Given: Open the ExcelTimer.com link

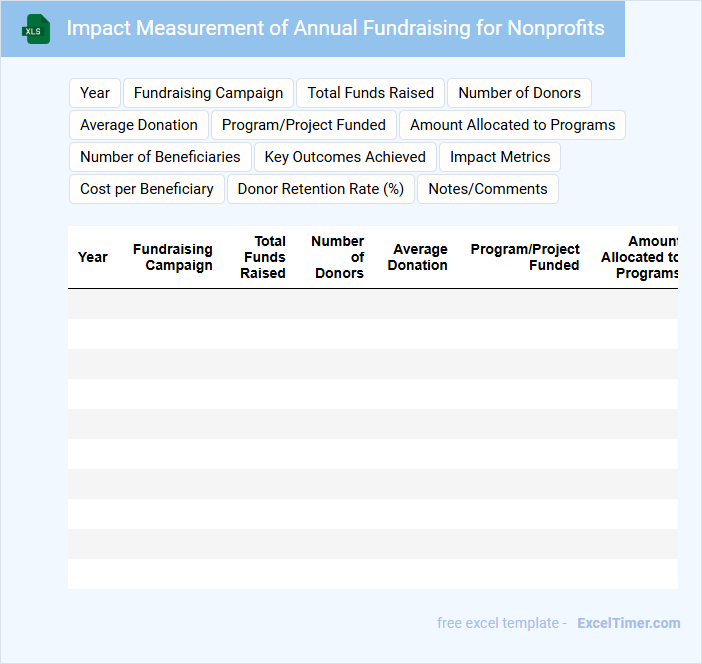Looking at the screenshot, I should tap(628, 623).
